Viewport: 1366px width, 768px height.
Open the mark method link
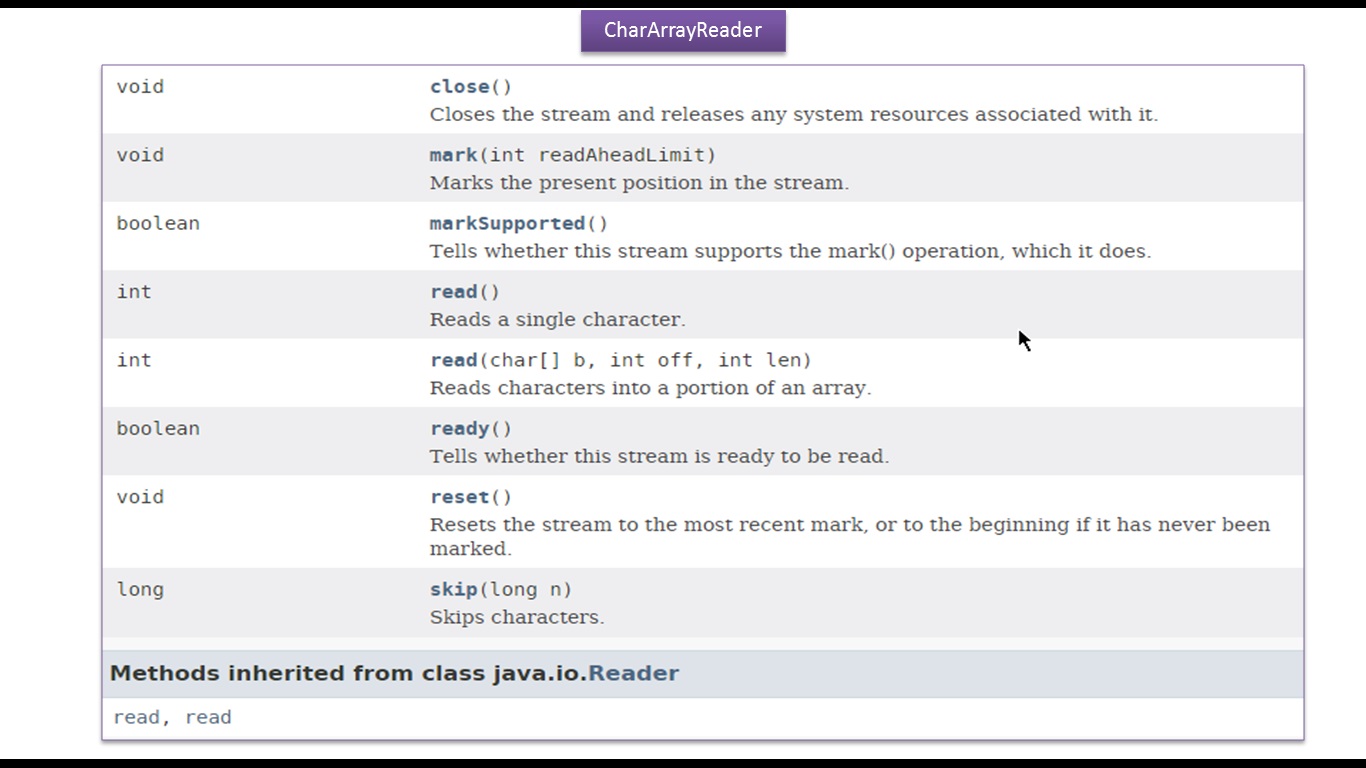[x=453, y=155]
